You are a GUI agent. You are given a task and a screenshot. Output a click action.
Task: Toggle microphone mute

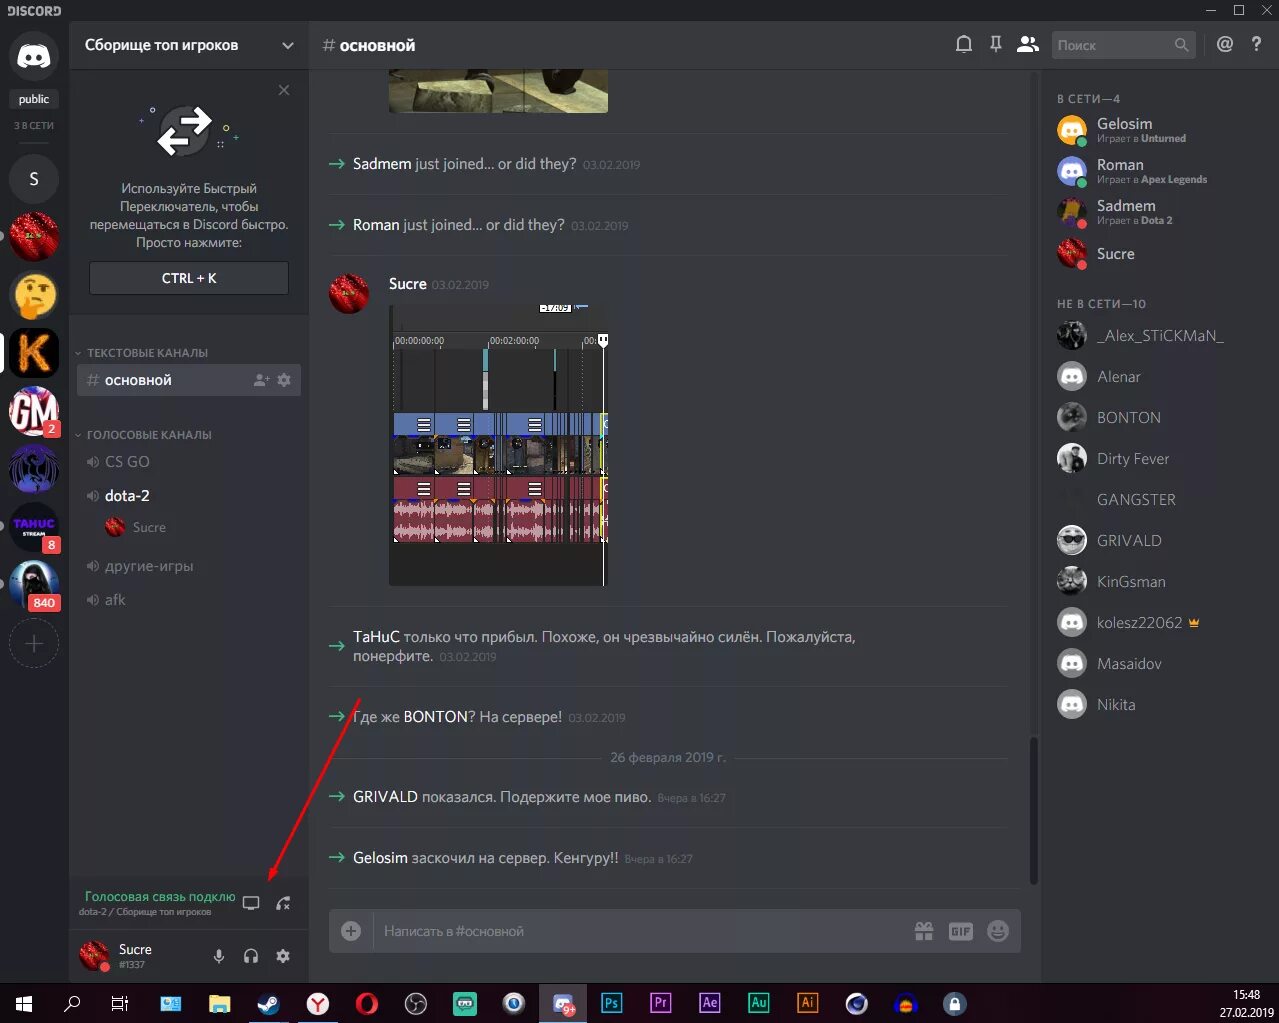tap(219, 956)
